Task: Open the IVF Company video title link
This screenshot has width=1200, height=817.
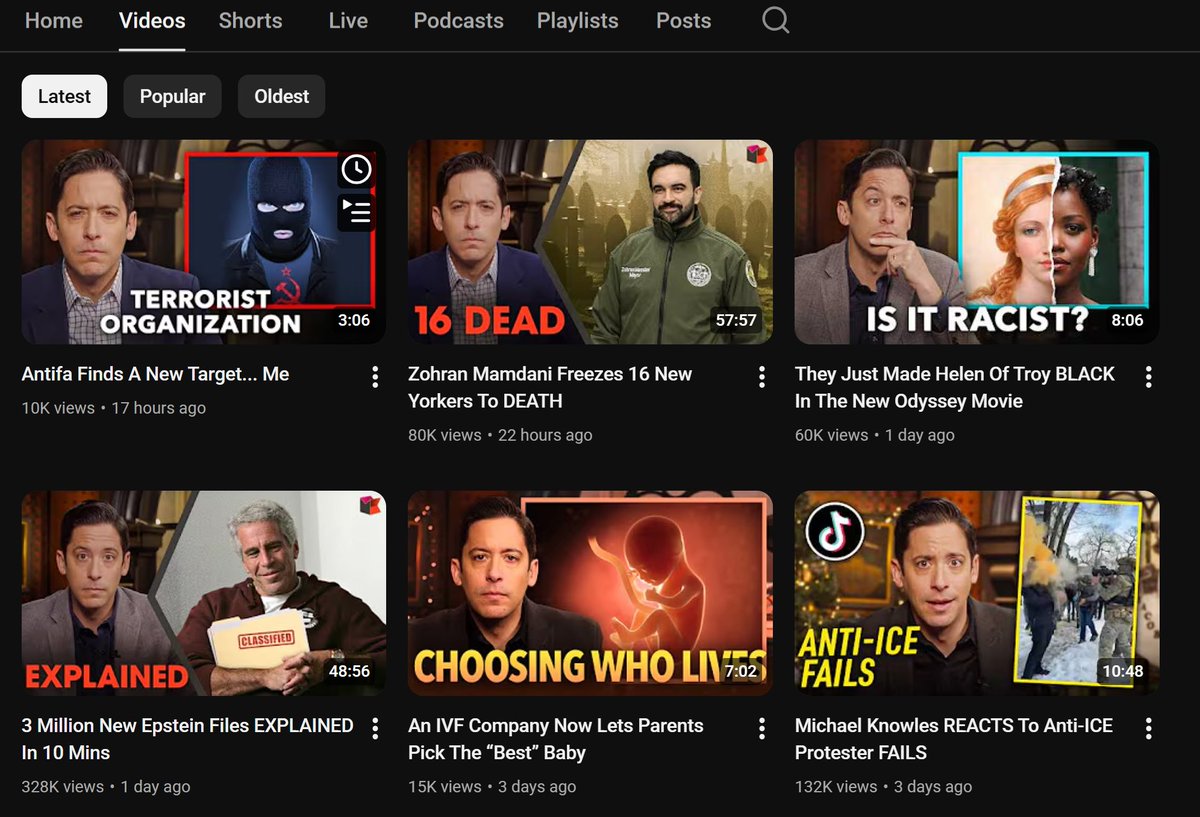Action: click(555, 738)
